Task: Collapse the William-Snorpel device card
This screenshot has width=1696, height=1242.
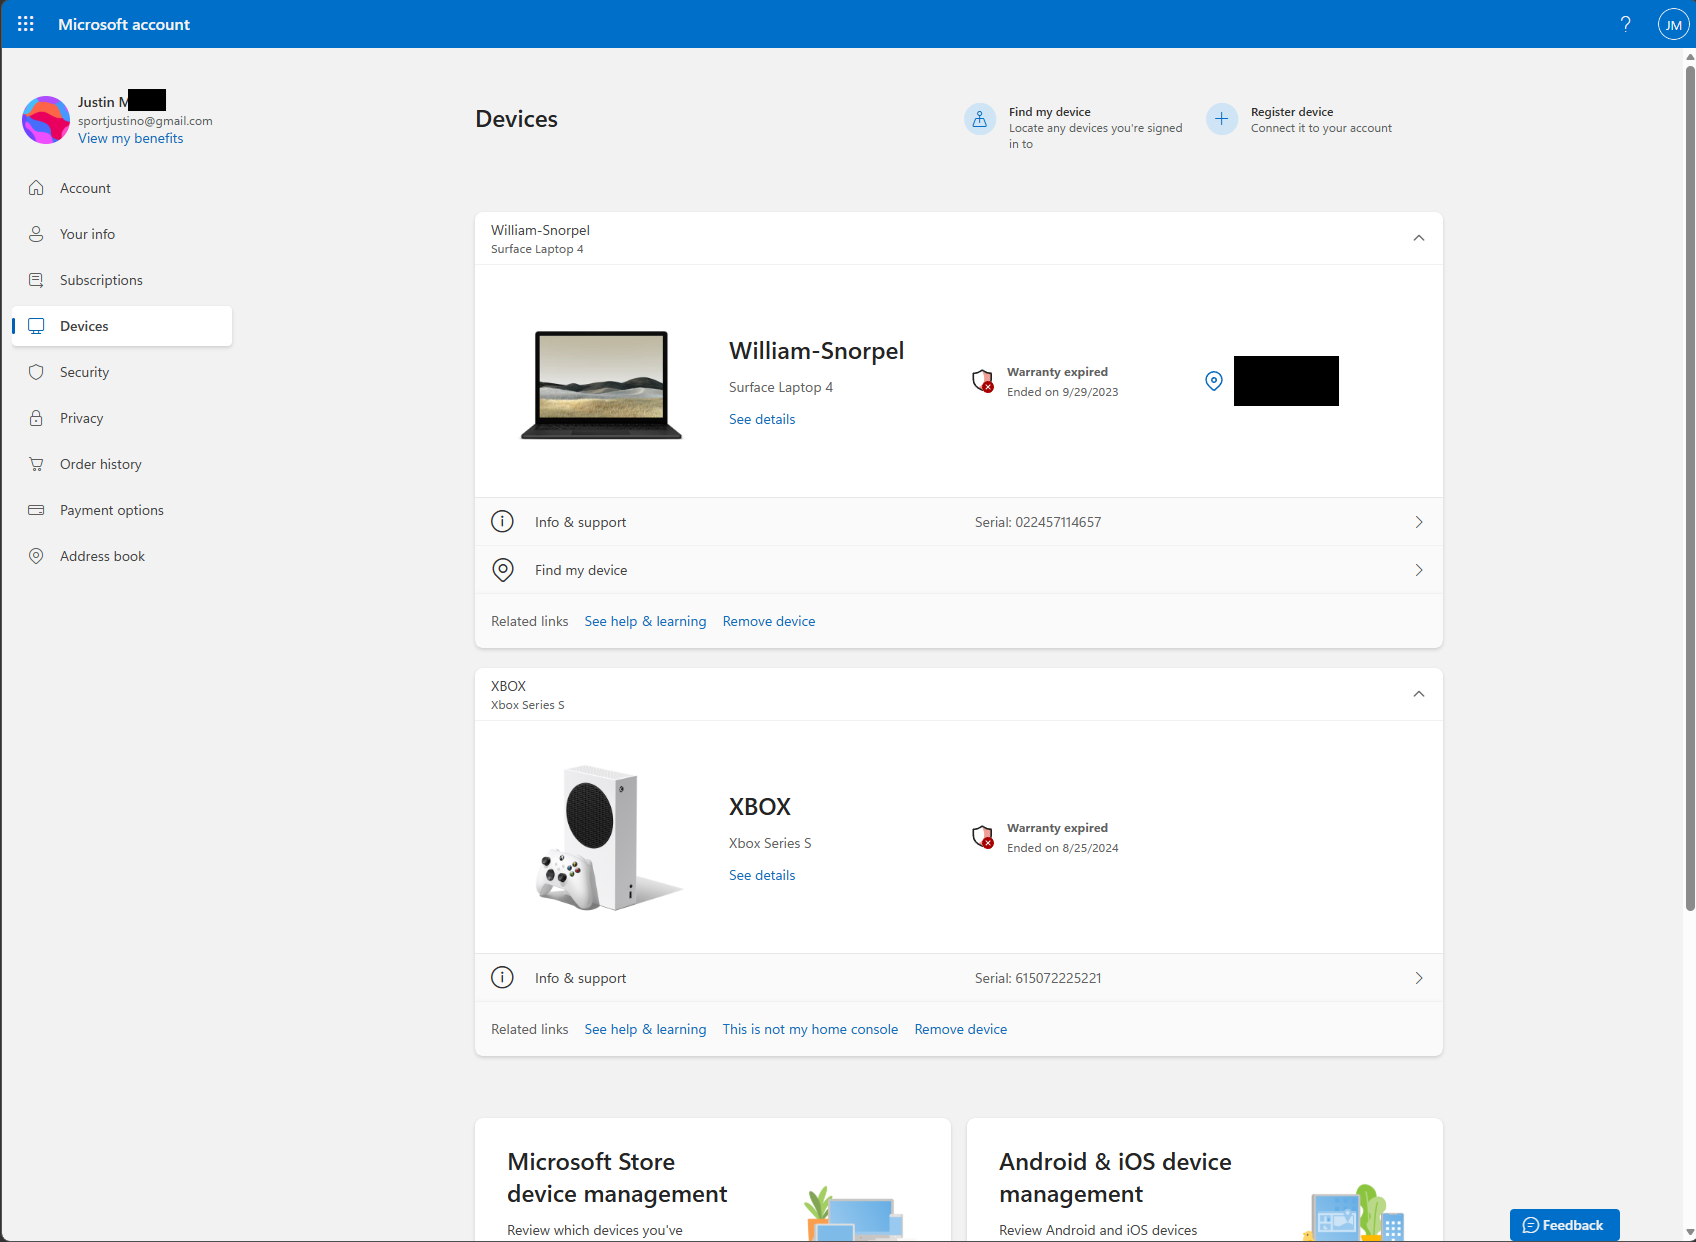Action: pyautogui.click(x=1419, y=238)
